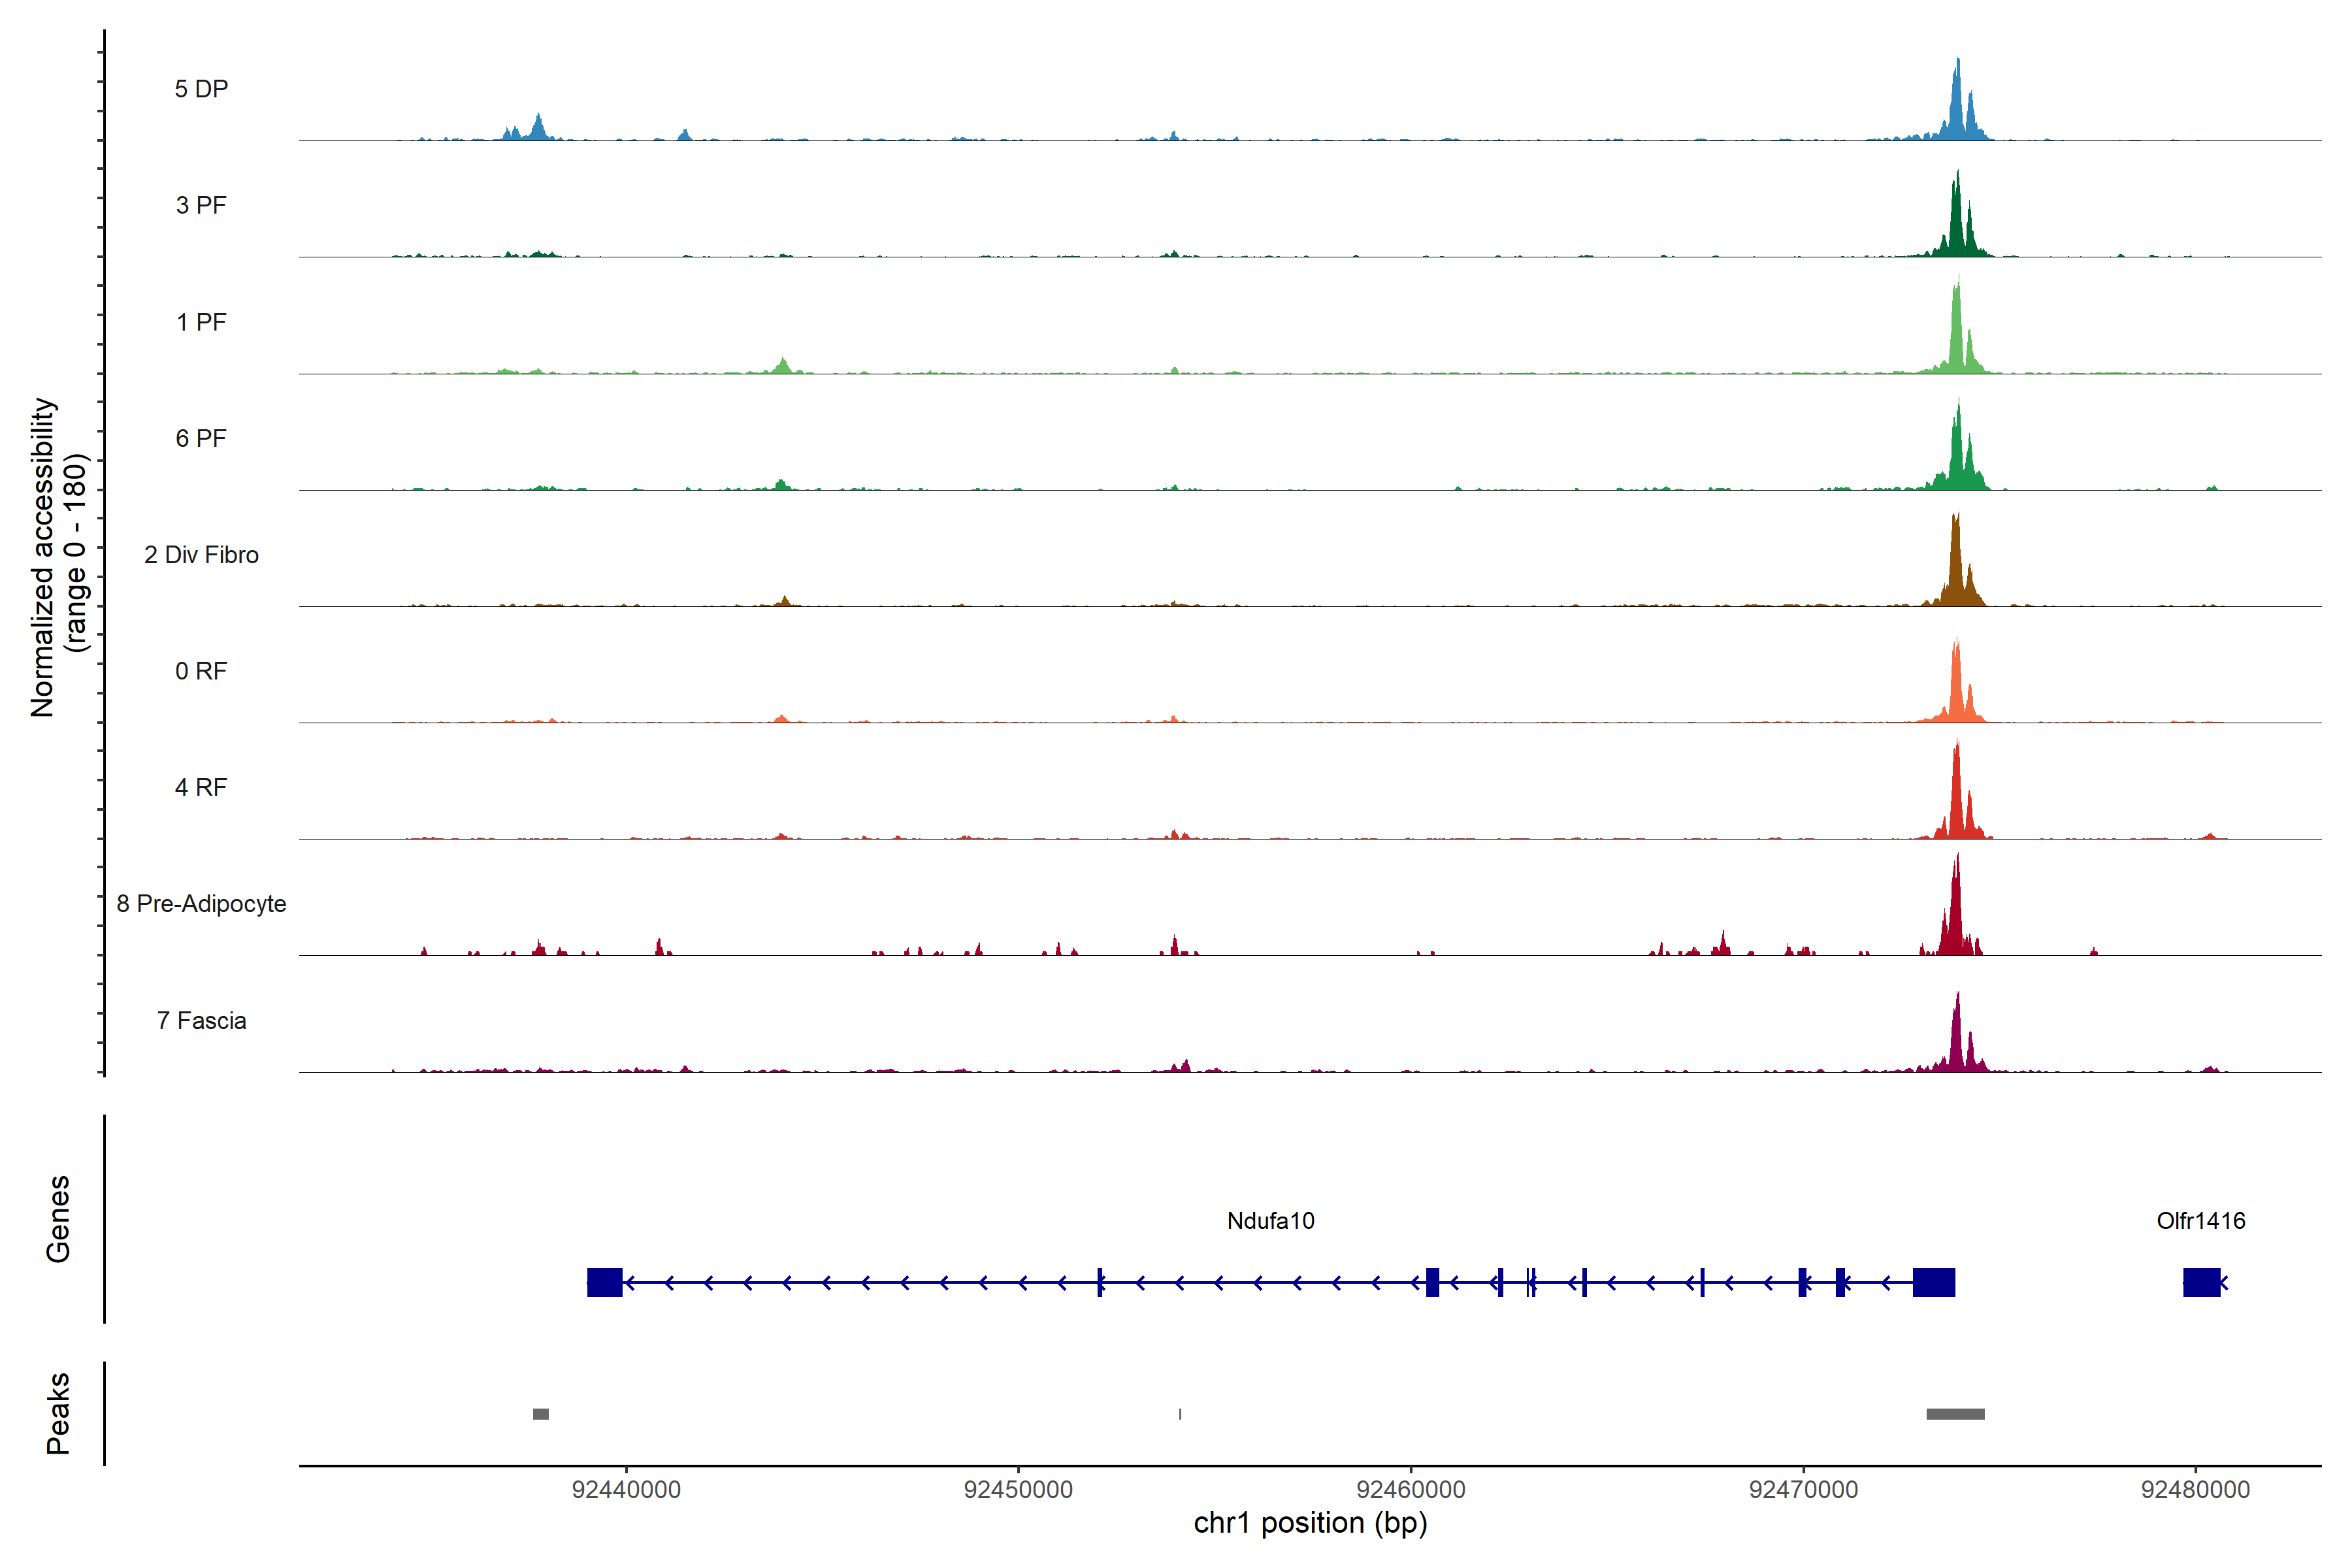Click the widest gray peak bar
This screenshot has width=2352, height=1568.
tap(1955, 1414)
